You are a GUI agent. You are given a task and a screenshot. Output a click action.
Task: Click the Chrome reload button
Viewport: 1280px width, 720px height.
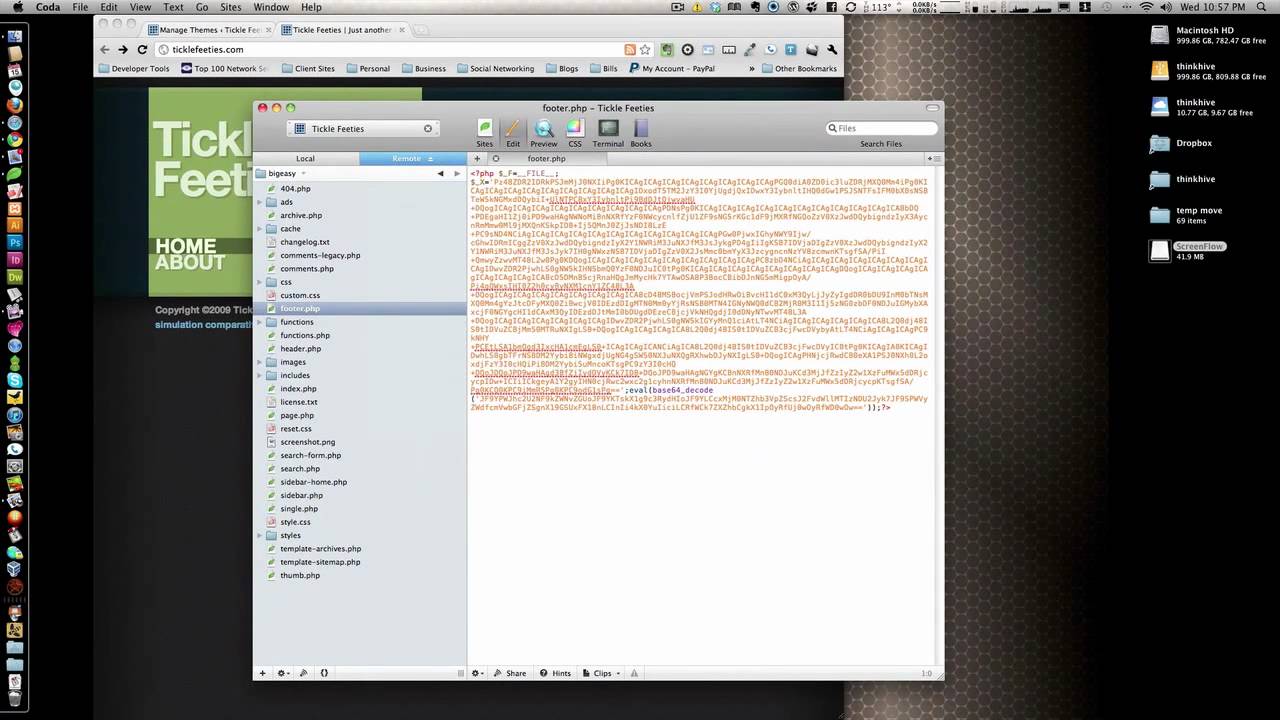(142, 49)
